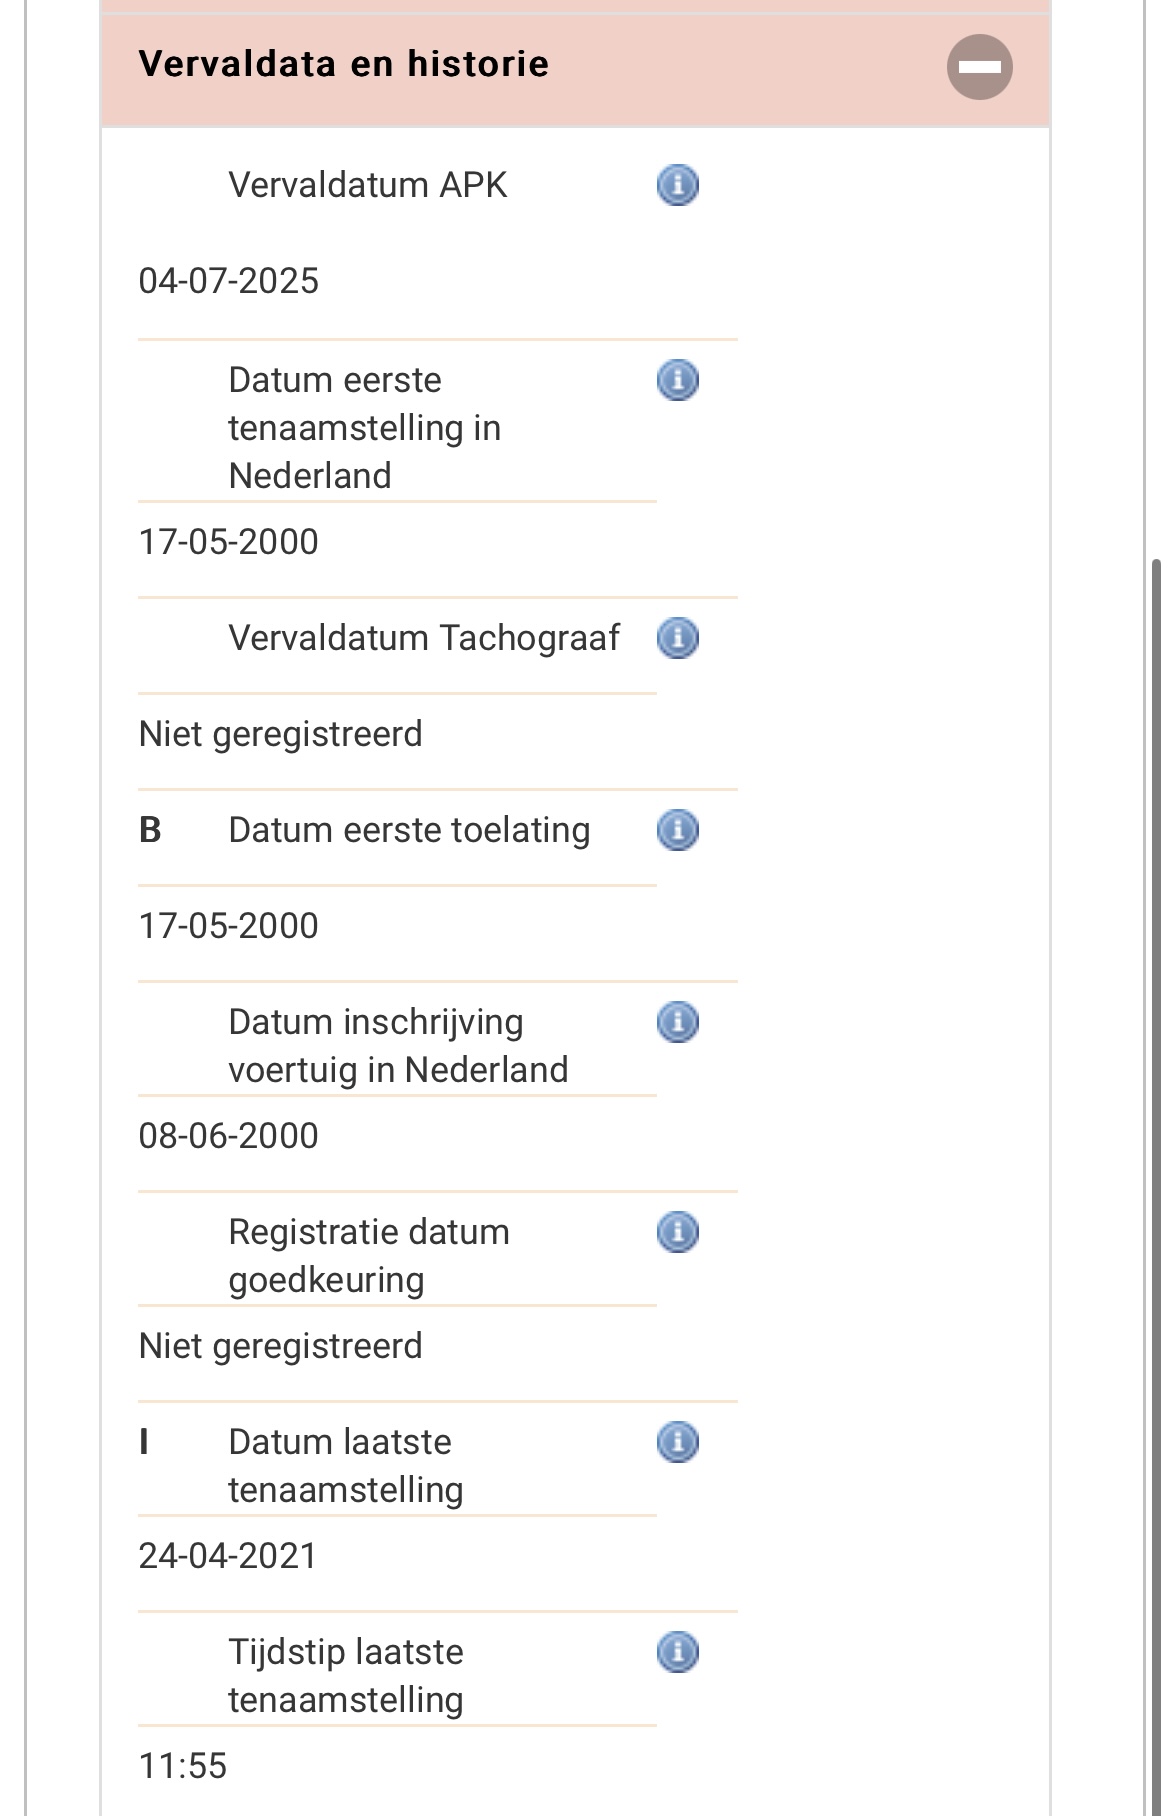Viewport: 1170px width, 1816px height.
Task: Show info for Datum eerste tenaamstelling in Nederland
Action: coord(677,381)
